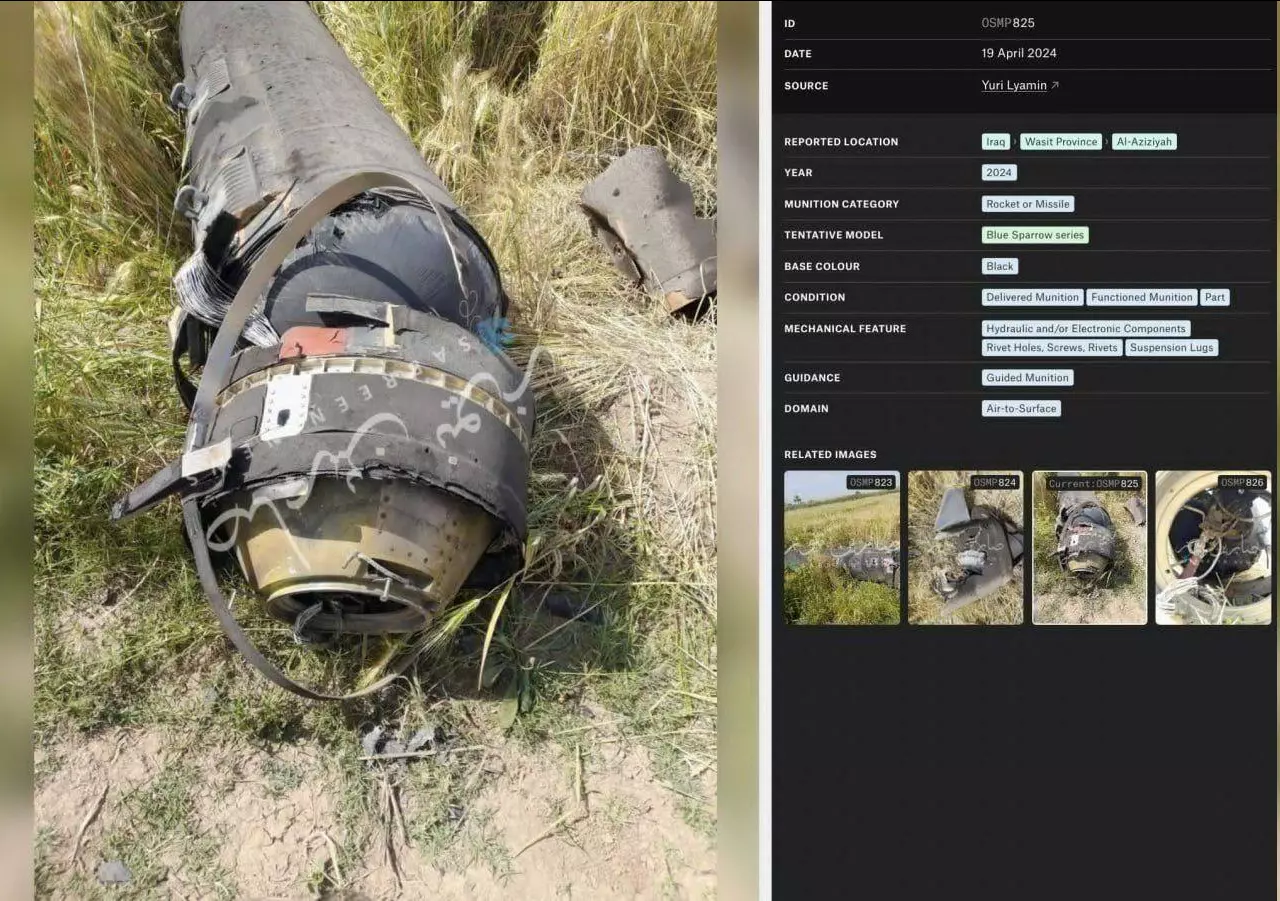Open the Yuri Lyamin source link
1280x901 pixels.
point(1014,85)
